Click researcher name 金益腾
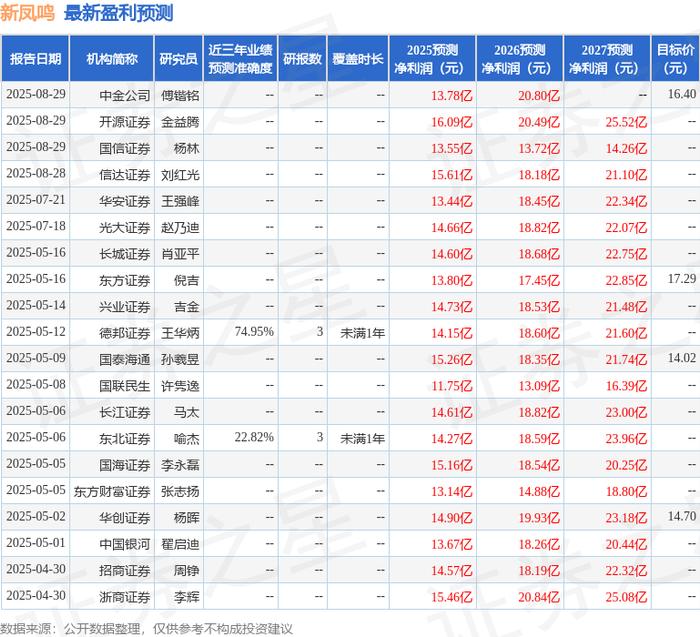This screenshot has width=700, height=637. click(180, 122)
